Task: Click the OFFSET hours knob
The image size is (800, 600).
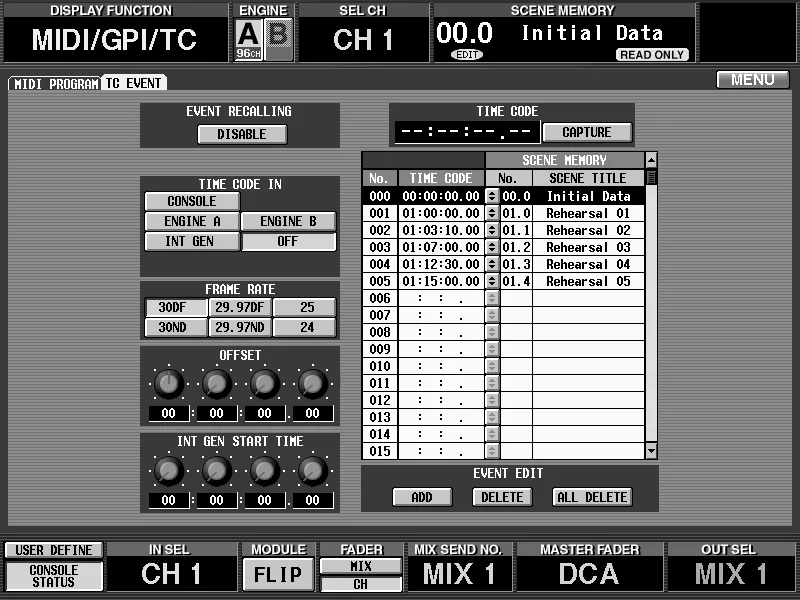Action: click(169, 384)
